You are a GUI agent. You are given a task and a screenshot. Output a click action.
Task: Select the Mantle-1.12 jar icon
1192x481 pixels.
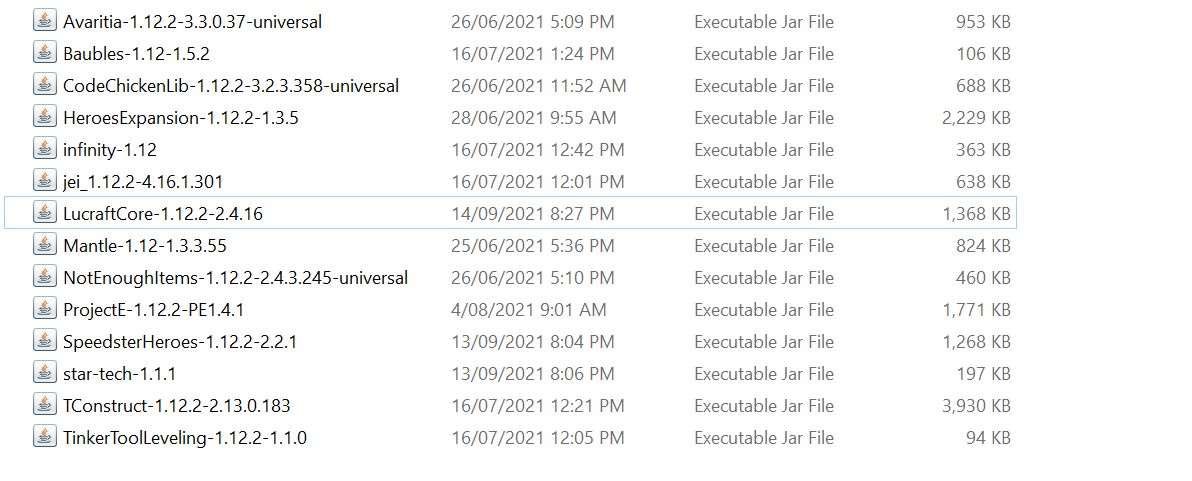tap(45, 245)
